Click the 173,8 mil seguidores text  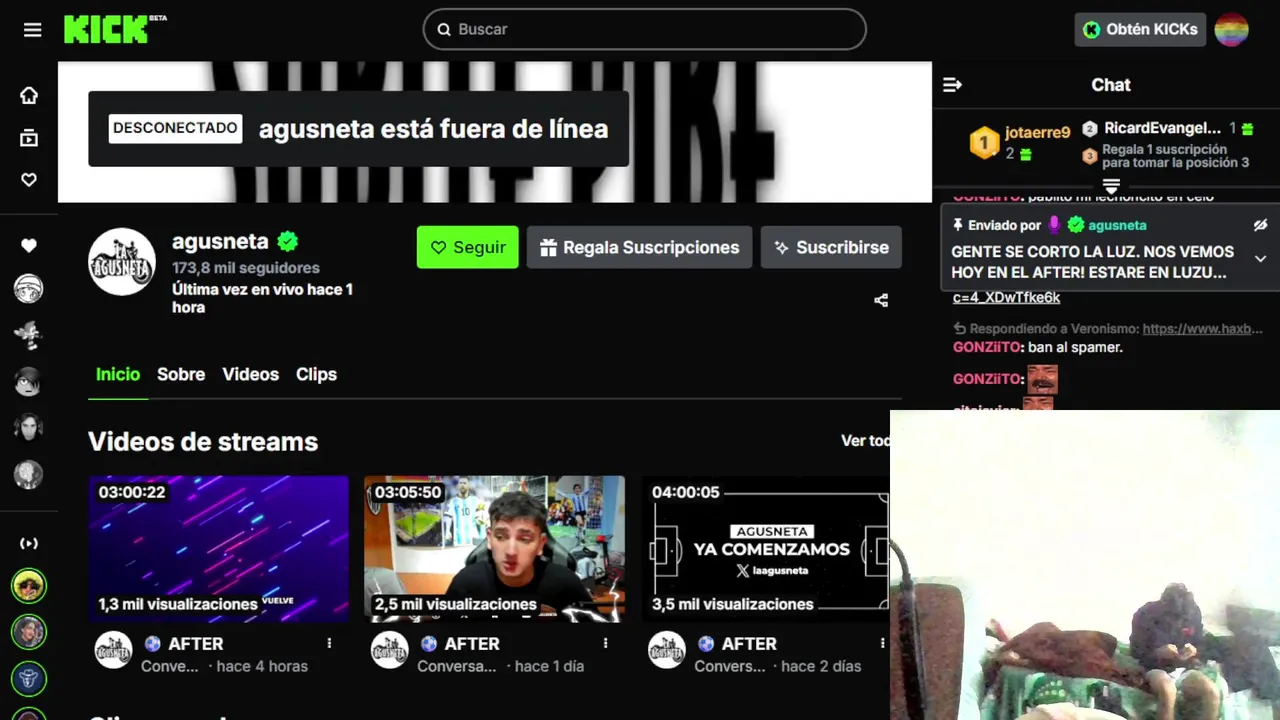(246, 268)
